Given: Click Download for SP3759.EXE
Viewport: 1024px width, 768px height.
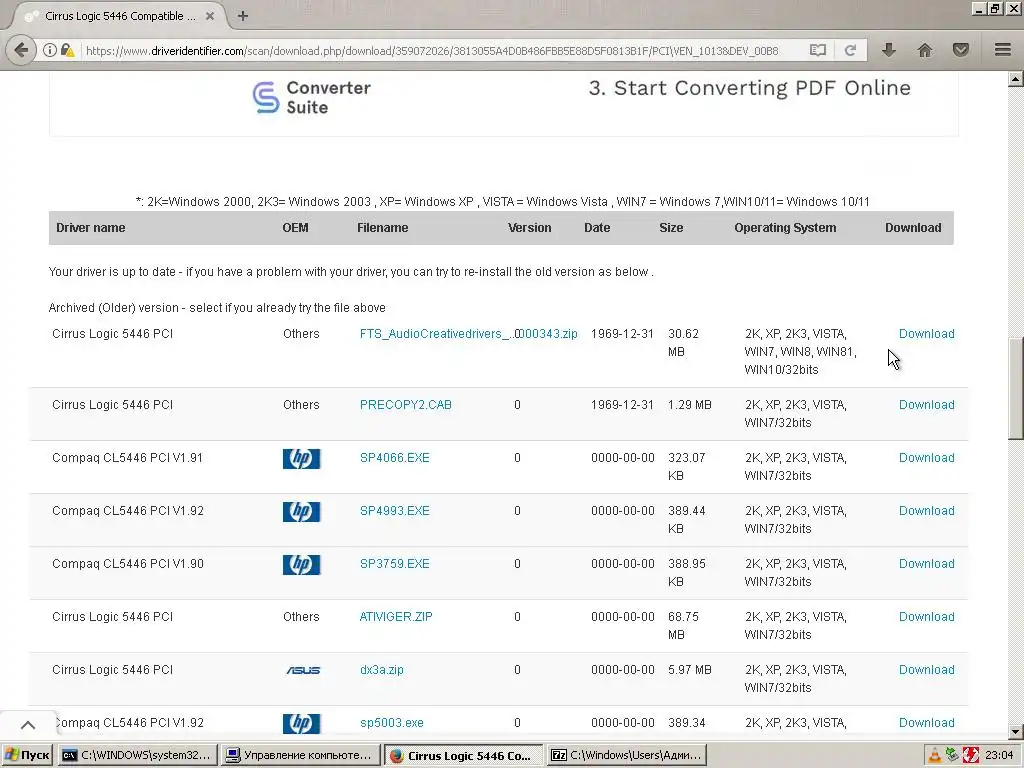Looking at the screenshot, I should tap(926, 564).
